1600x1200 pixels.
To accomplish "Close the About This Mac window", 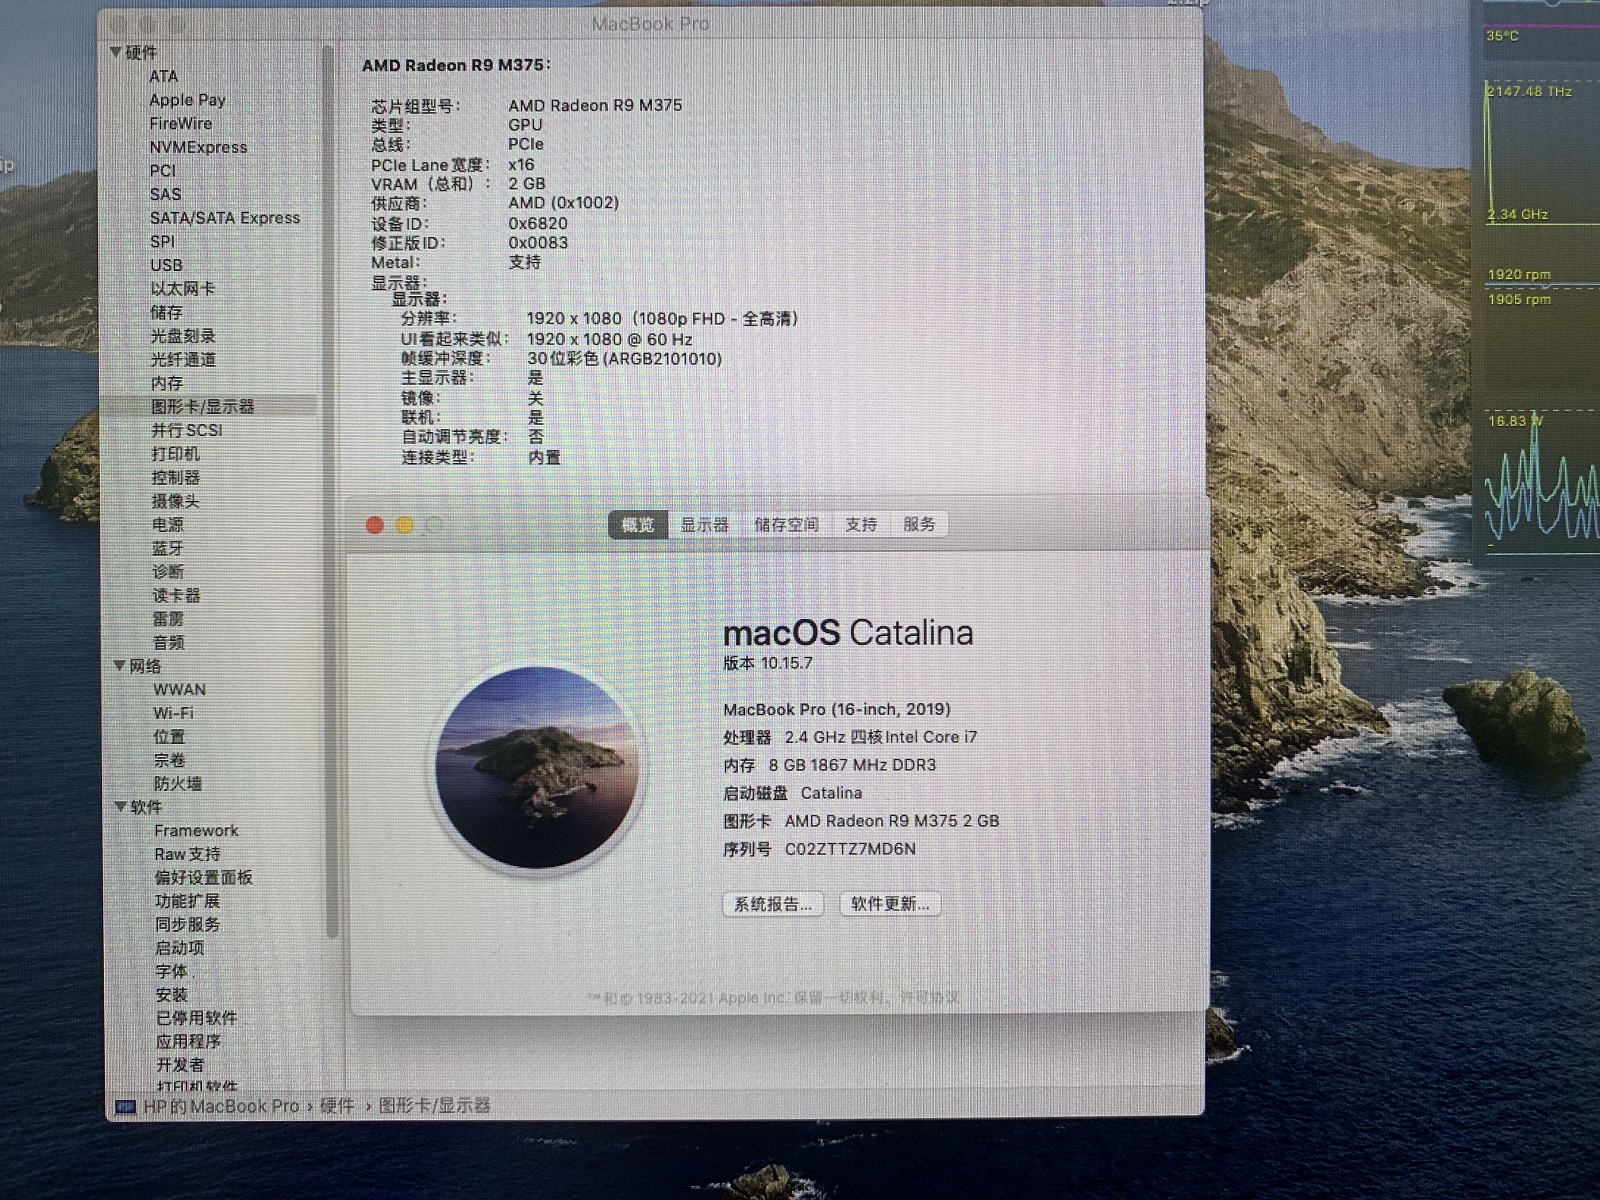I will pyautogui.click(x=375, y=525).
